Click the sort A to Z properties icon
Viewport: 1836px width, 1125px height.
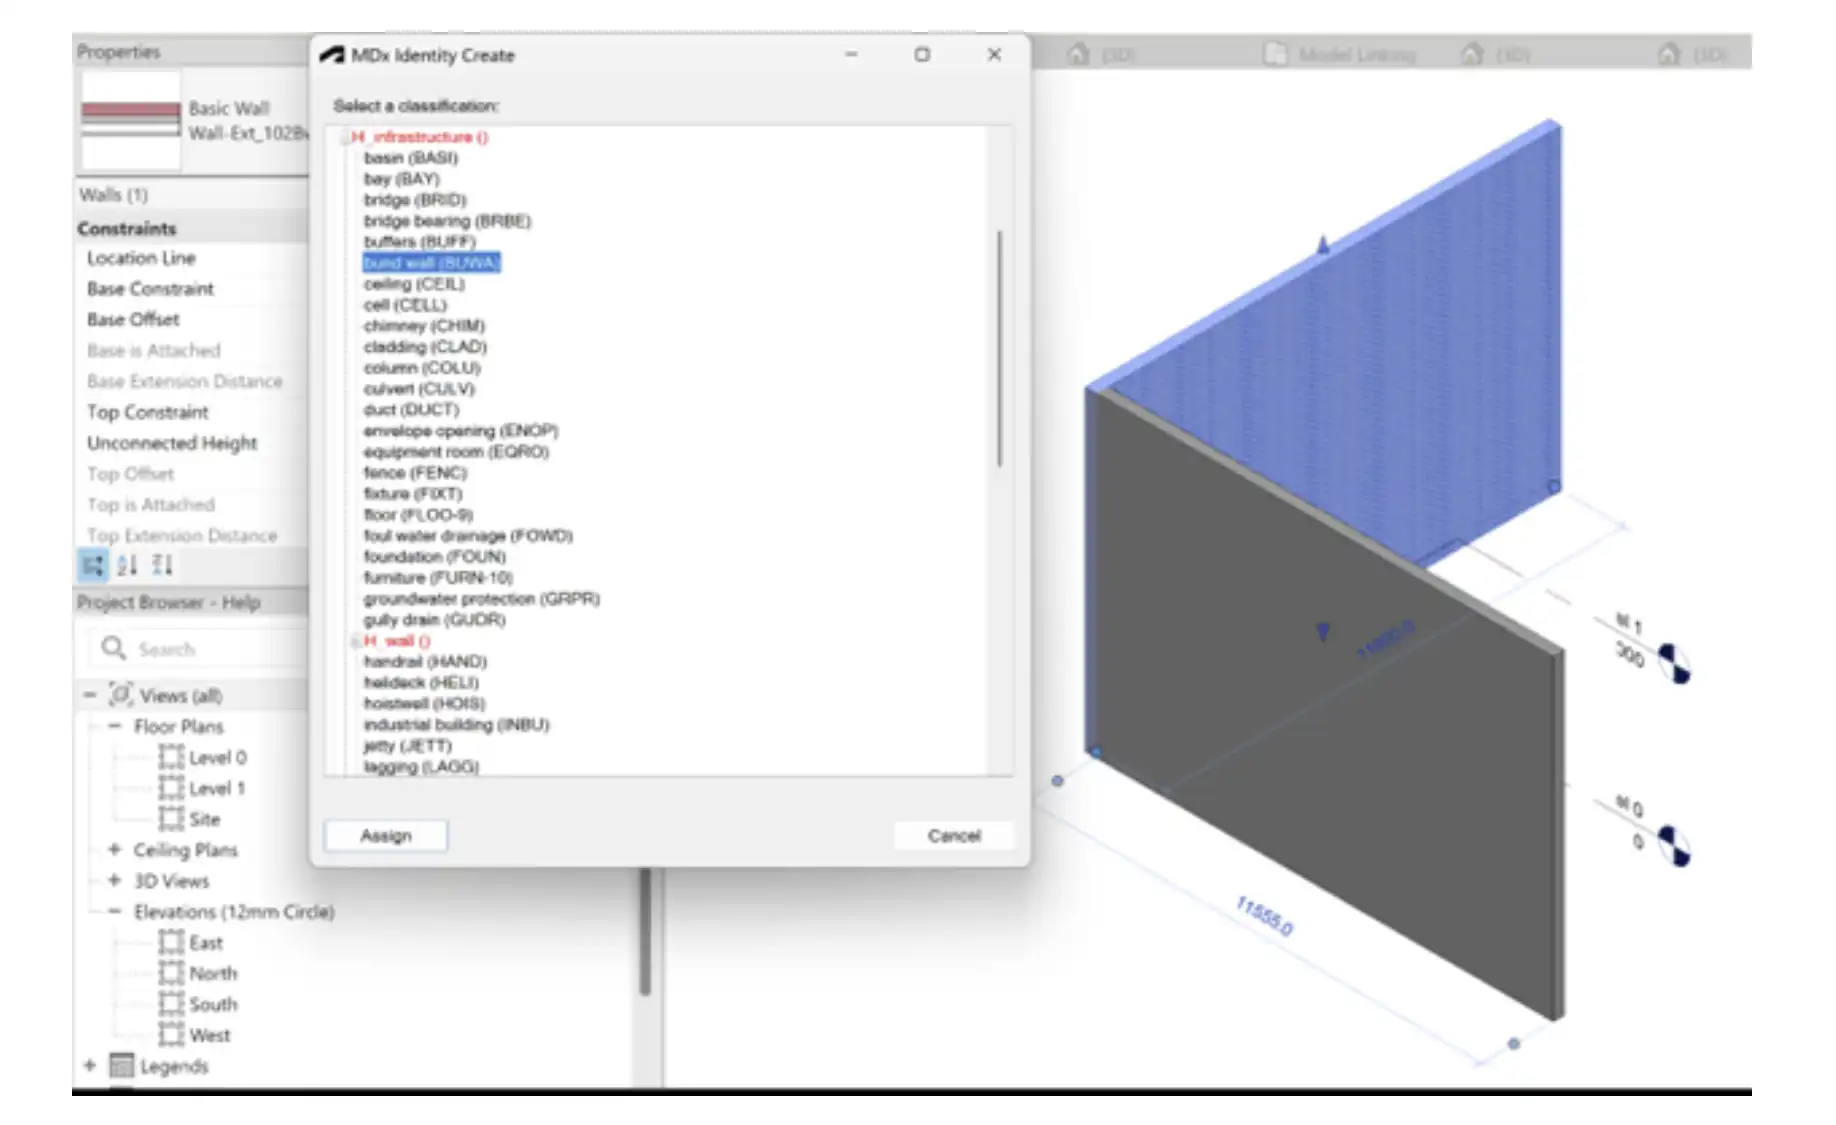pos(127,565)
